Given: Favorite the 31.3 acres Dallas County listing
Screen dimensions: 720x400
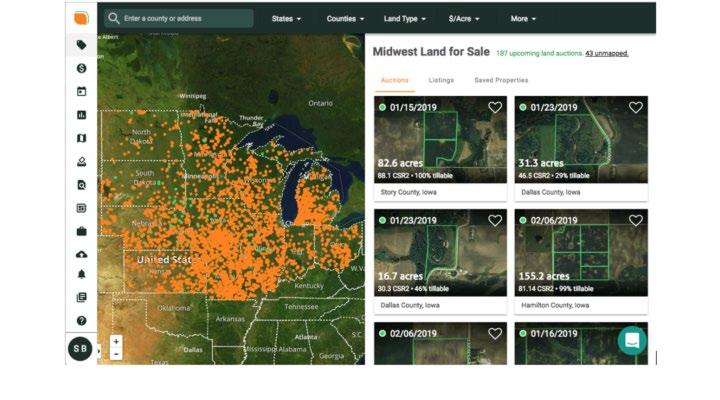Looking at the screenshot, I should tap(636, 107).
